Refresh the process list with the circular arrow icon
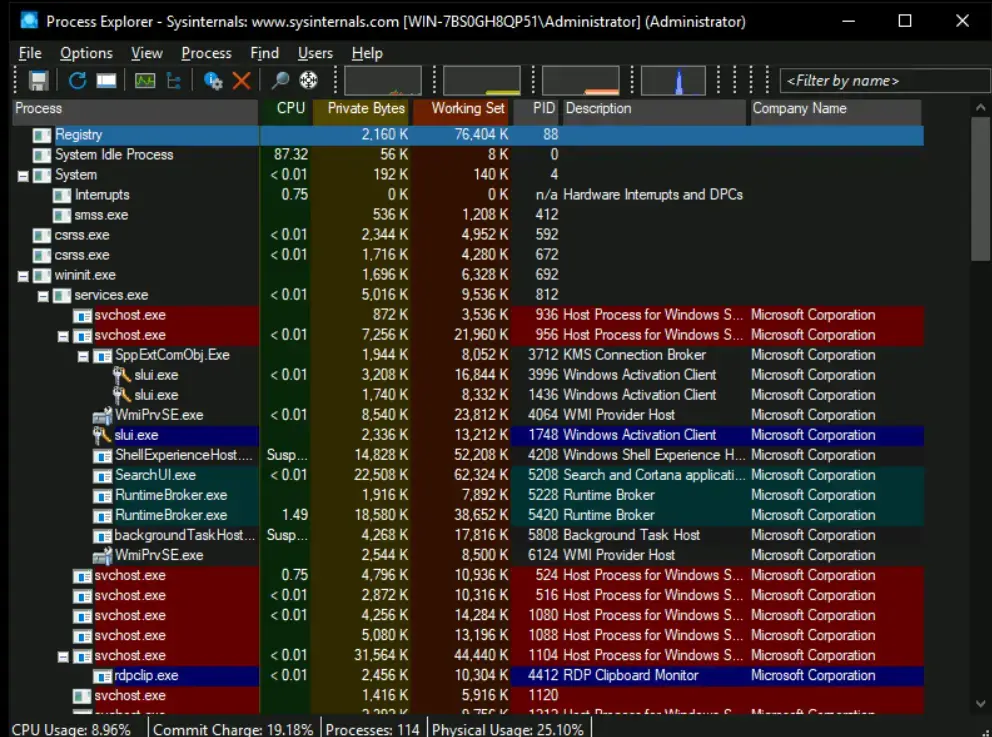992x737 pixels. pos(77,80)
